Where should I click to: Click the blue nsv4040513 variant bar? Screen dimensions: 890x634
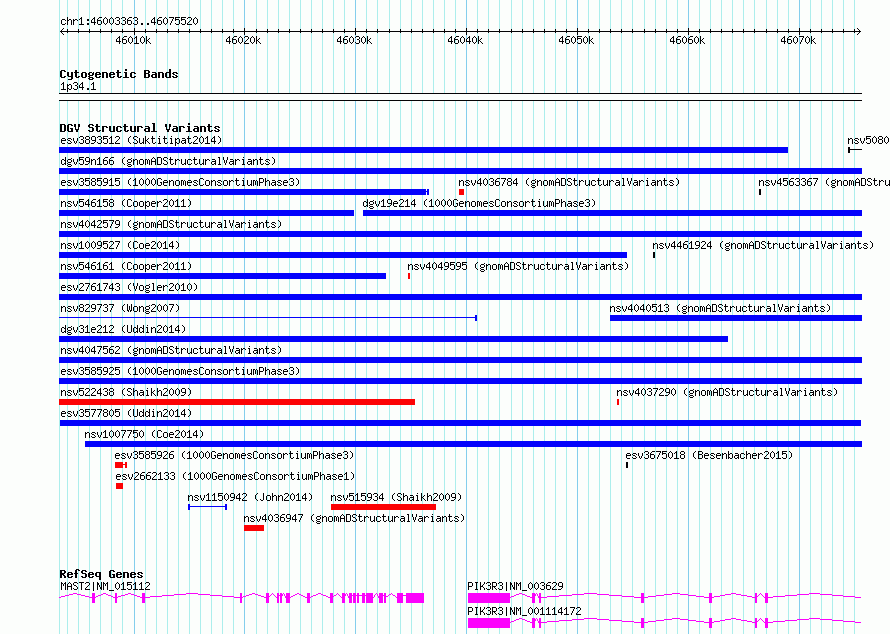pyautogui.click(x=736, y=318)
